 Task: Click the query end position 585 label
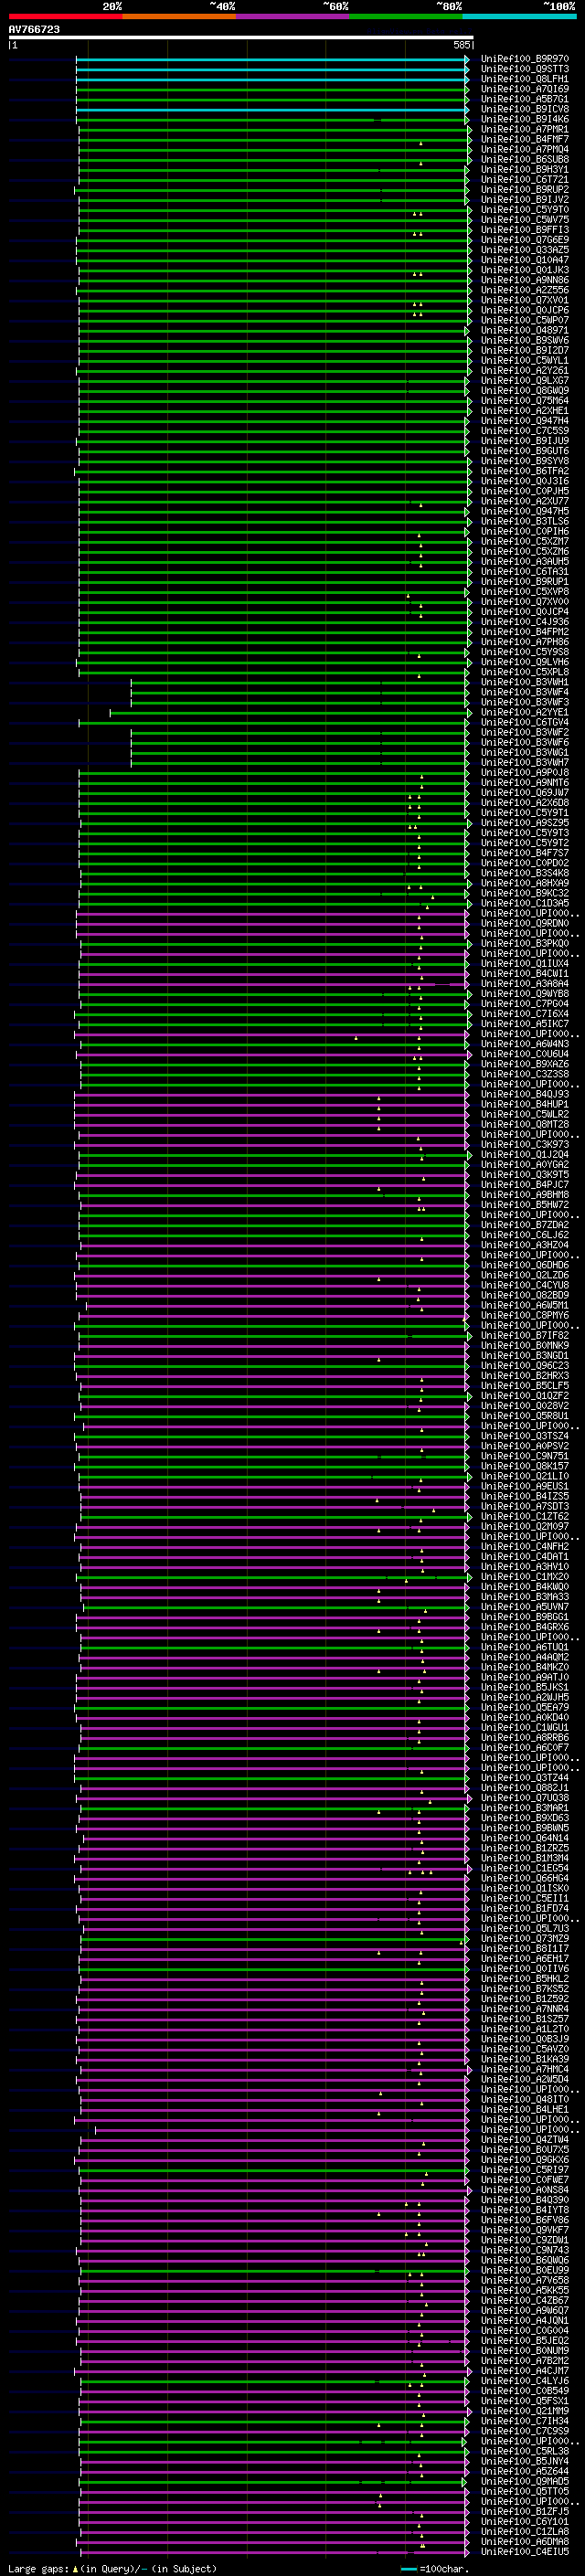[x=461, y=45]
